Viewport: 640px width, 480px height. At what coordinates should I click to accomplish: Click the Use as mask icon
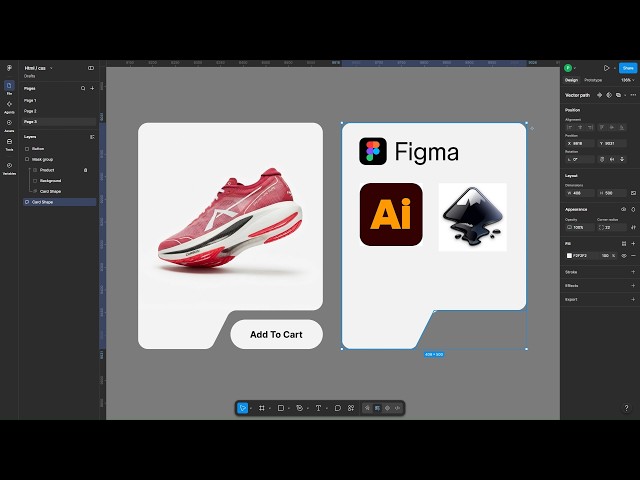click(x=609, y=95)
